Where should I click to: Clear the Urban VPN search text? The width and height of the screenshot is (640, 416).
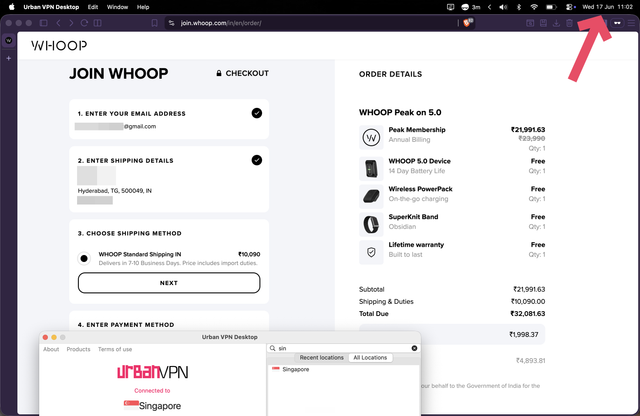click(x=414, y=348)
